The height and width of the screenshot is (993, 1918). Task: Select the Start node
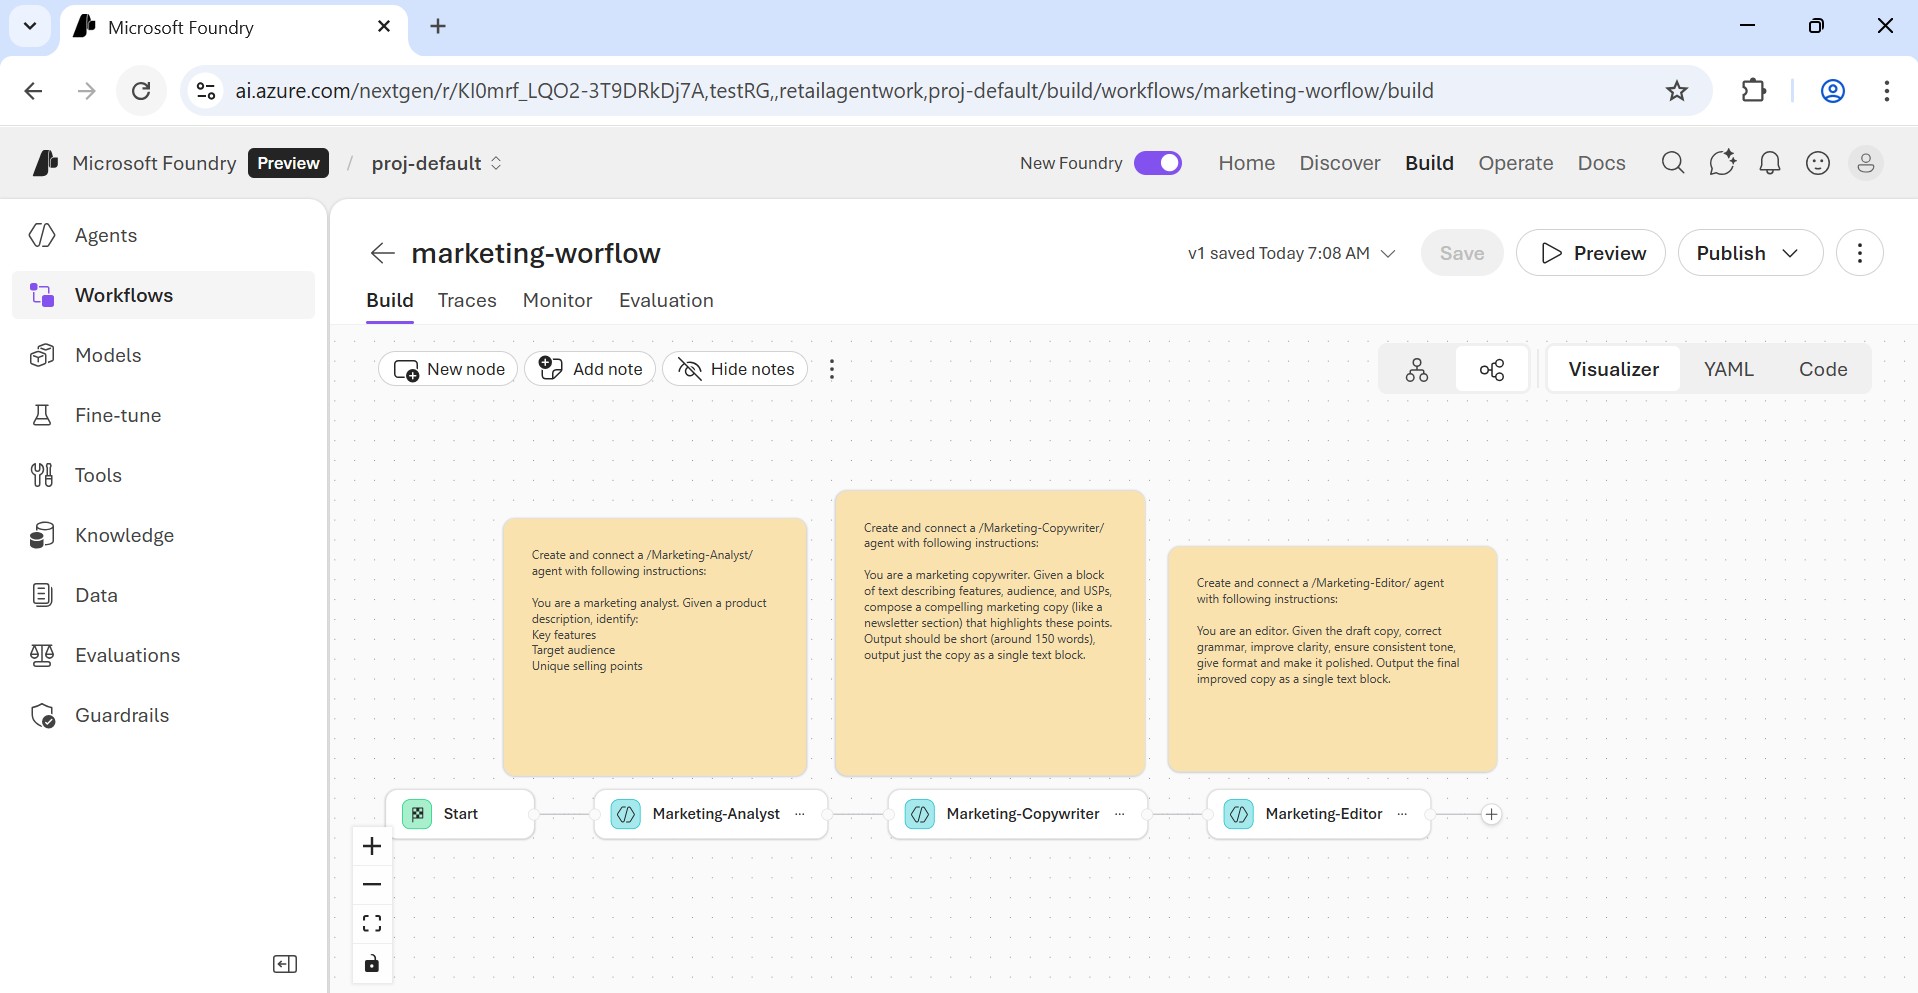click(460, 814)
